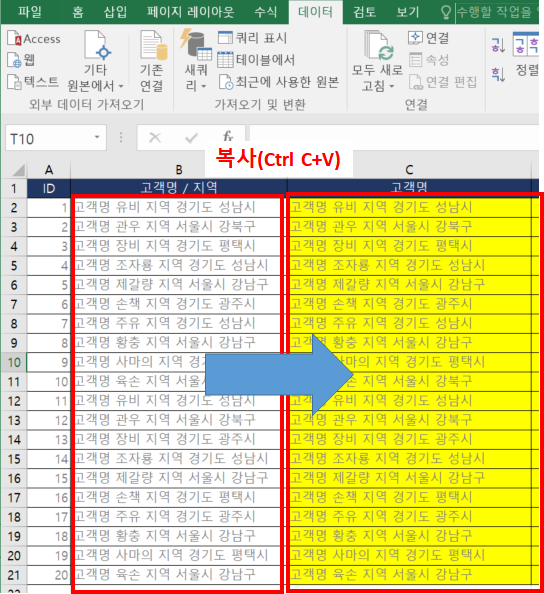Click cell B7 손책 경기도 광주시
This screenshot has height=594, width=544.
pyautogui.click(x=179, y=304)
